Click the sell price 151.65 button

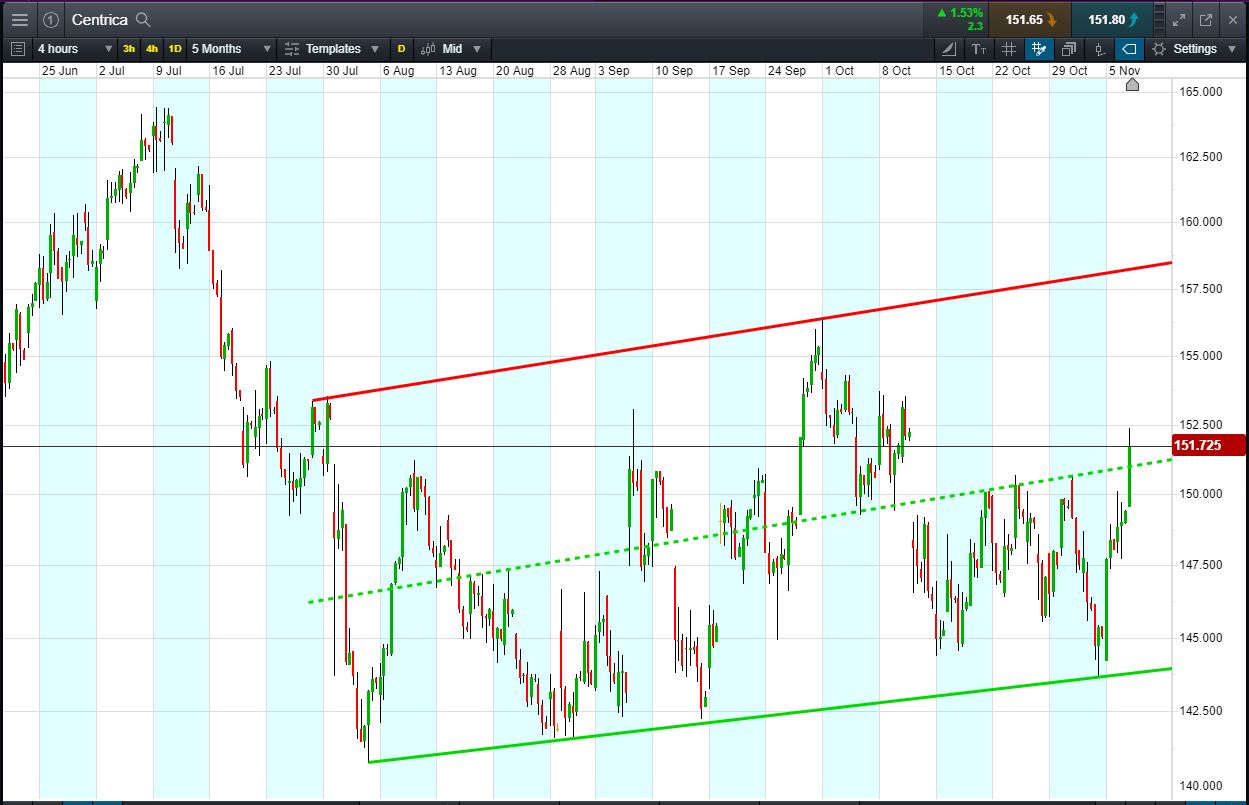pos(1030,19)
